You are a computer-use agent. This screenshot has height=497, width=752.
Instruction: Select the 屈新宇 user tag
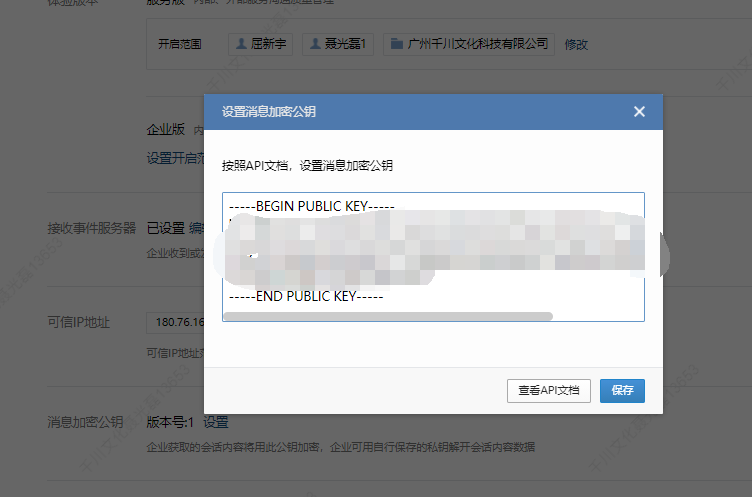(x=260, y=44)
